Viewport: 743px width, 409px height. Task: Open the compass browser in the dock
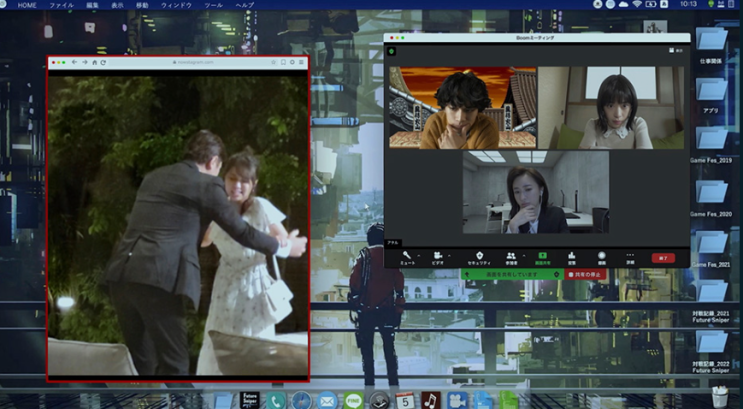click(x=301, y=401)
